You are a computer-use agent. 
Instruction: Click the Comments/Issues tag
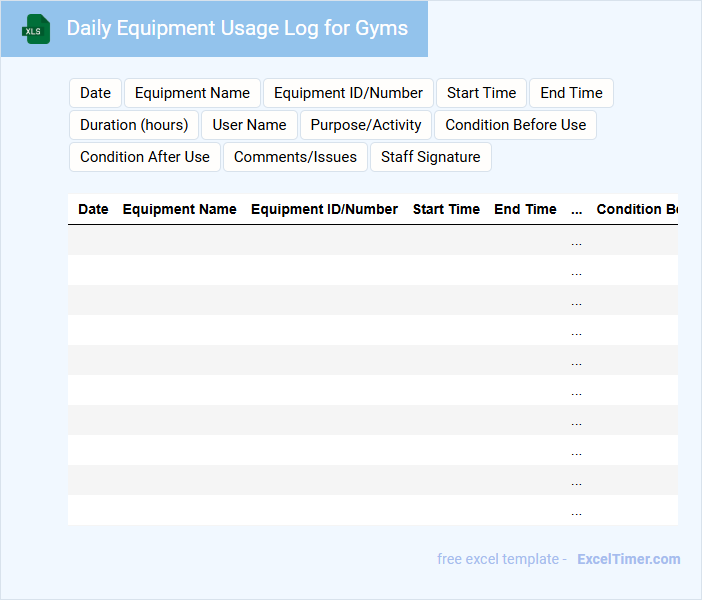pos(295,157)
